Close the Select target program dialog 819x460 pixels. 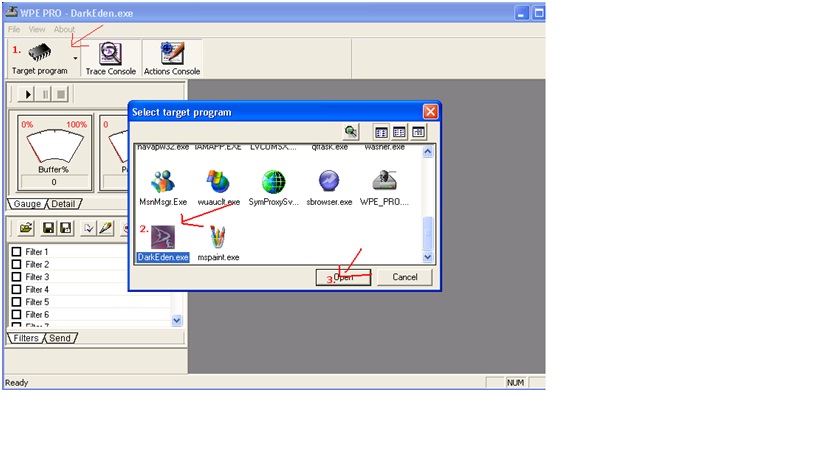[x=430, y=112]
